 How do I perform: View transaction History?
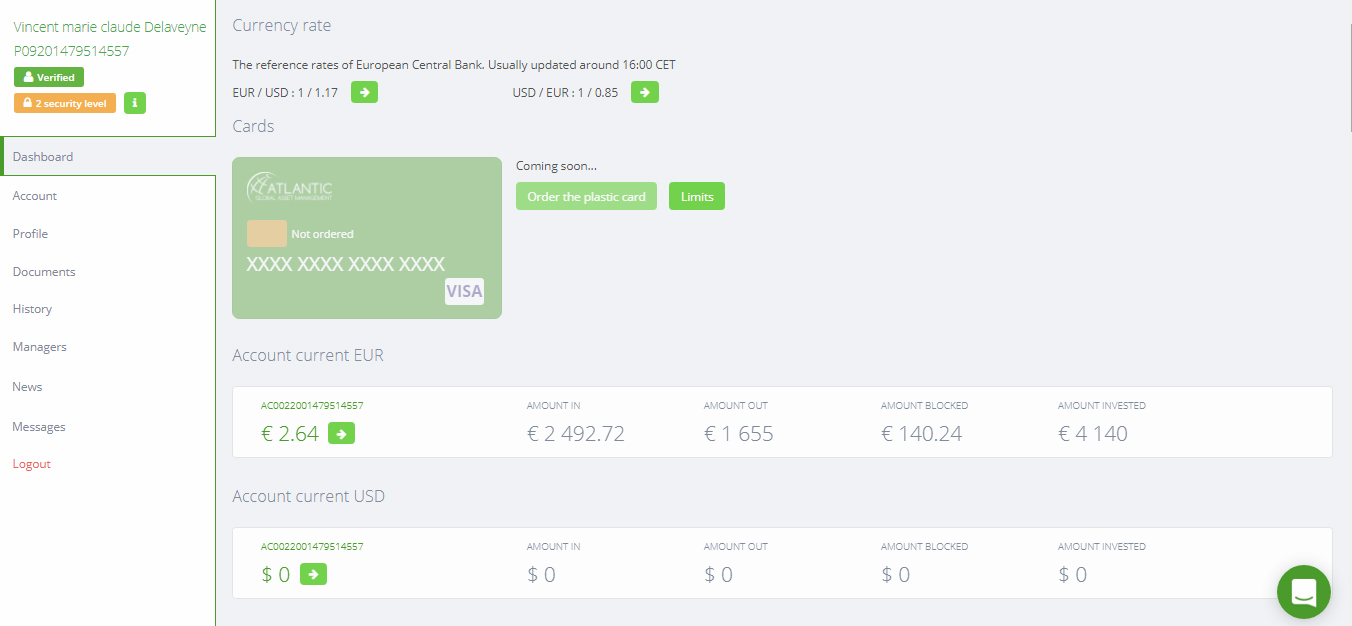click(x=32, y=309)
